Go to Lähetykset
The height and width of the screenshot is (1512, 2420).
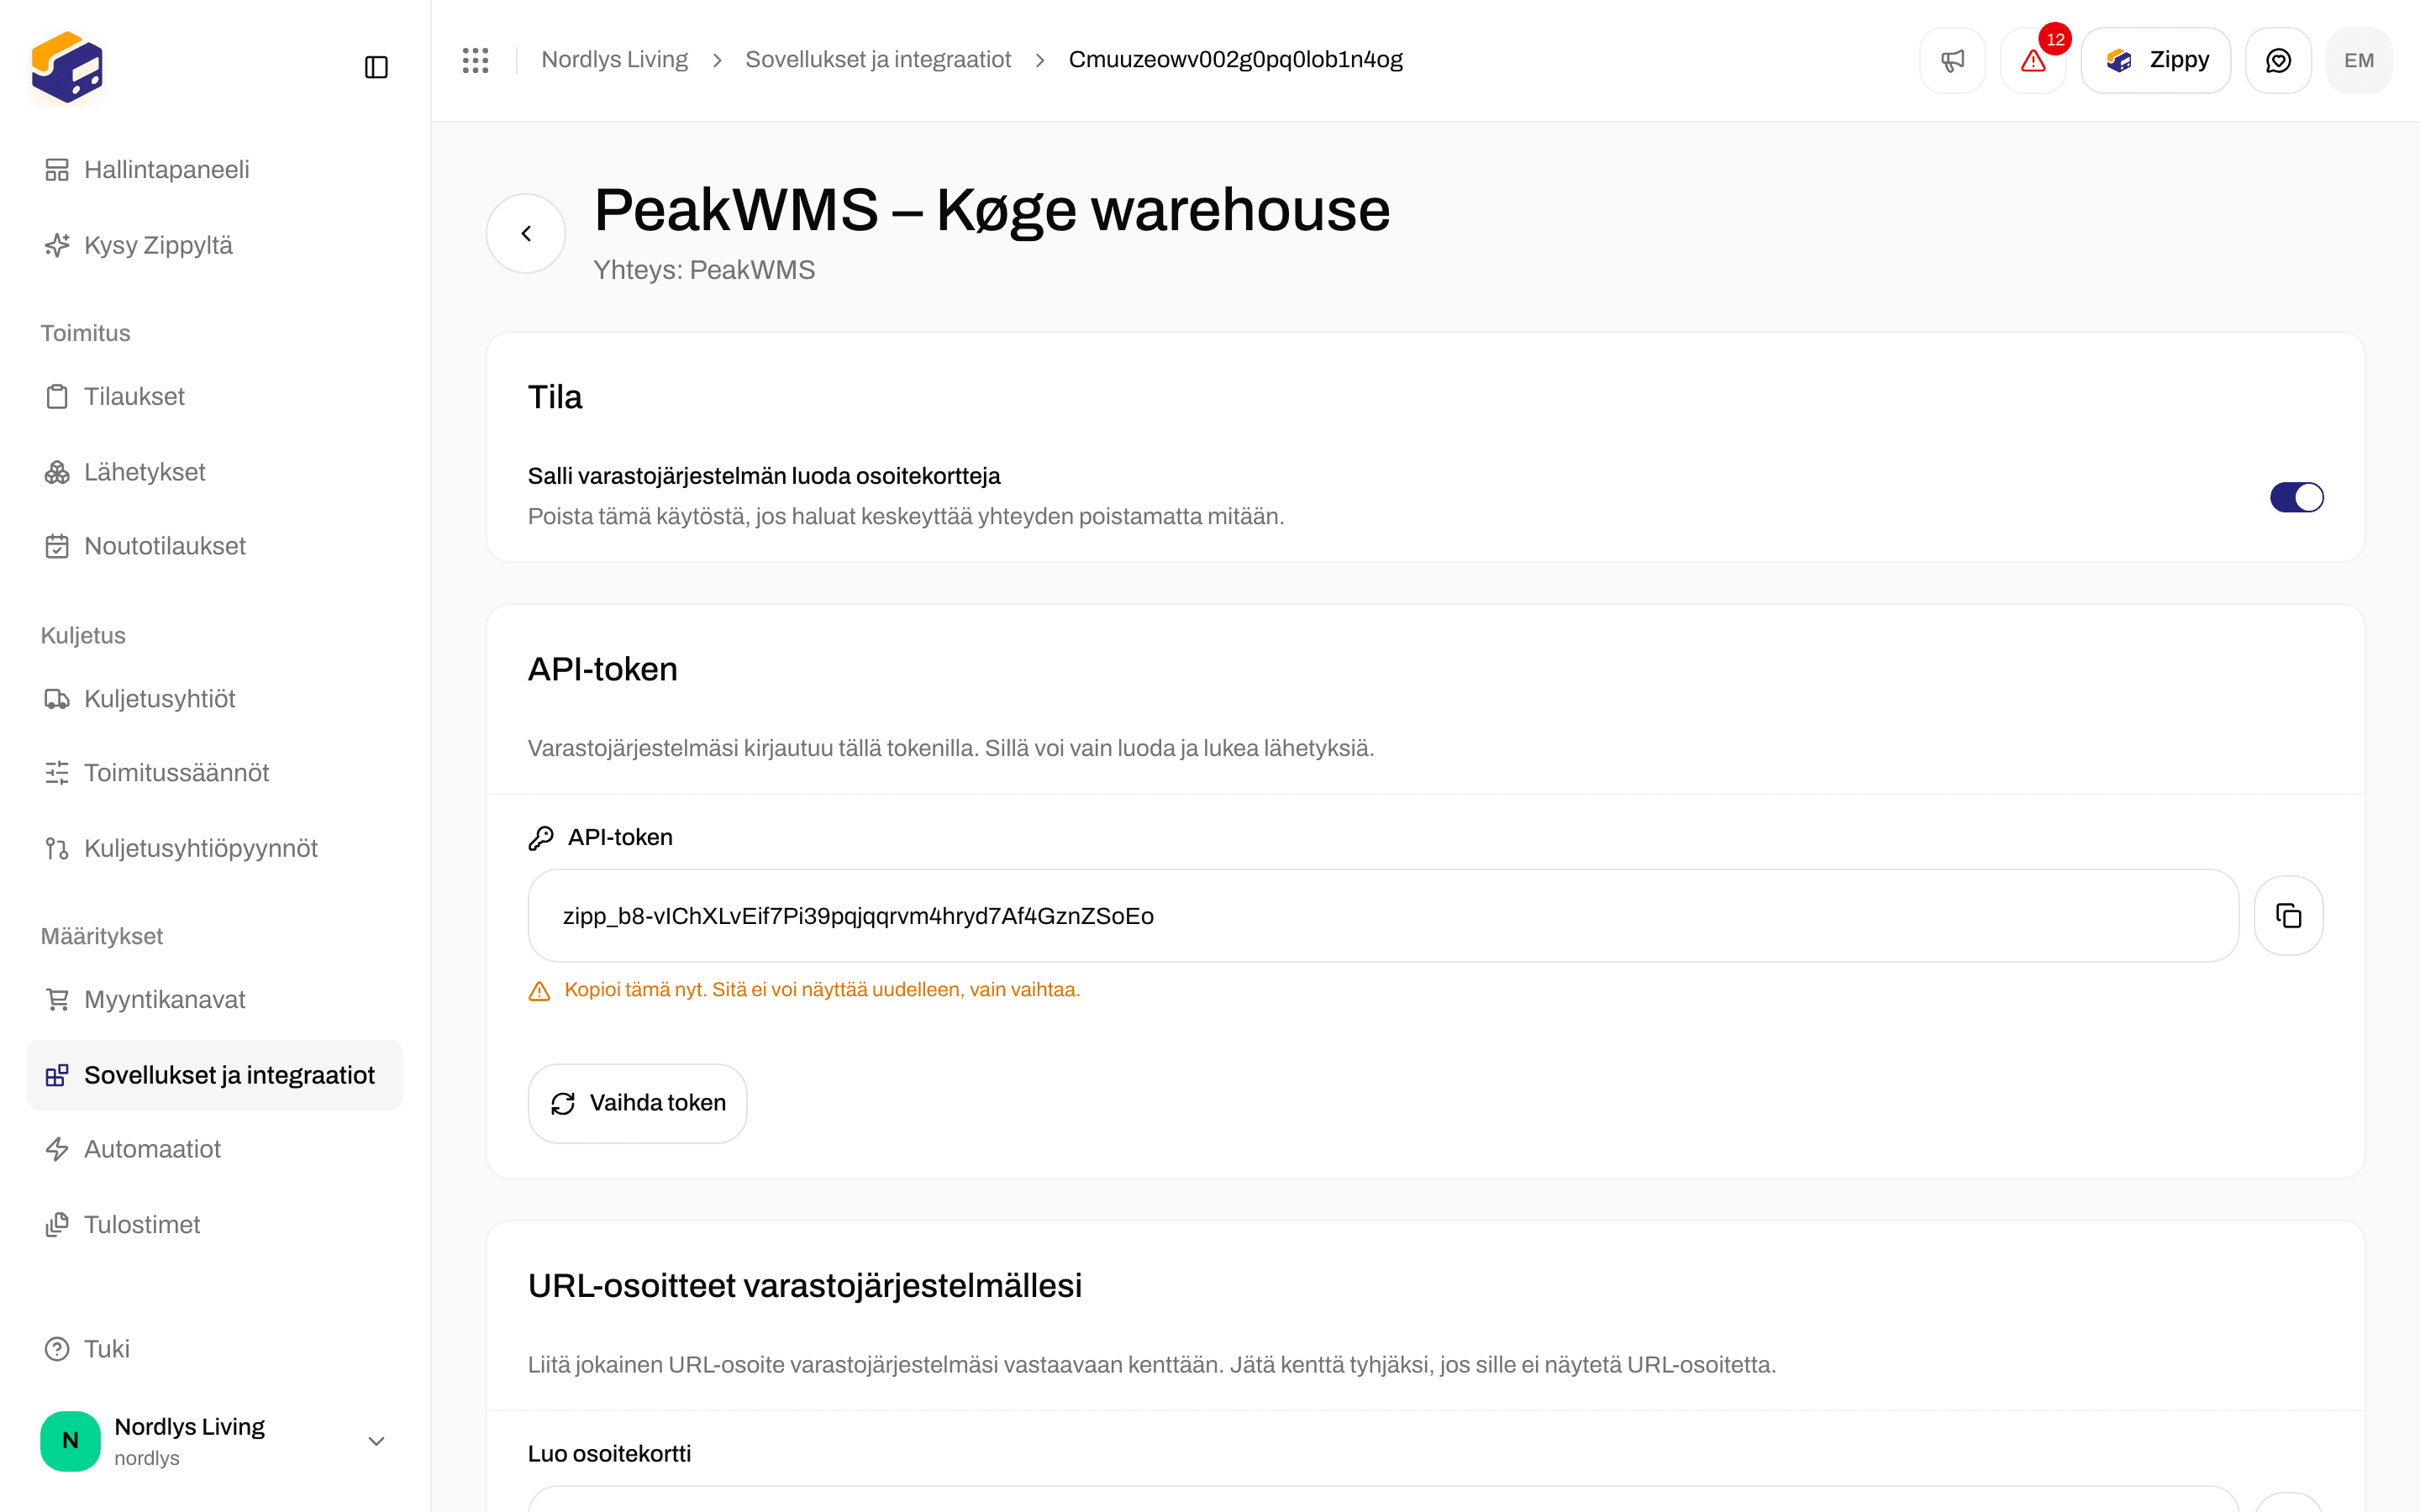pyautogui.click(x=214, y=472)
